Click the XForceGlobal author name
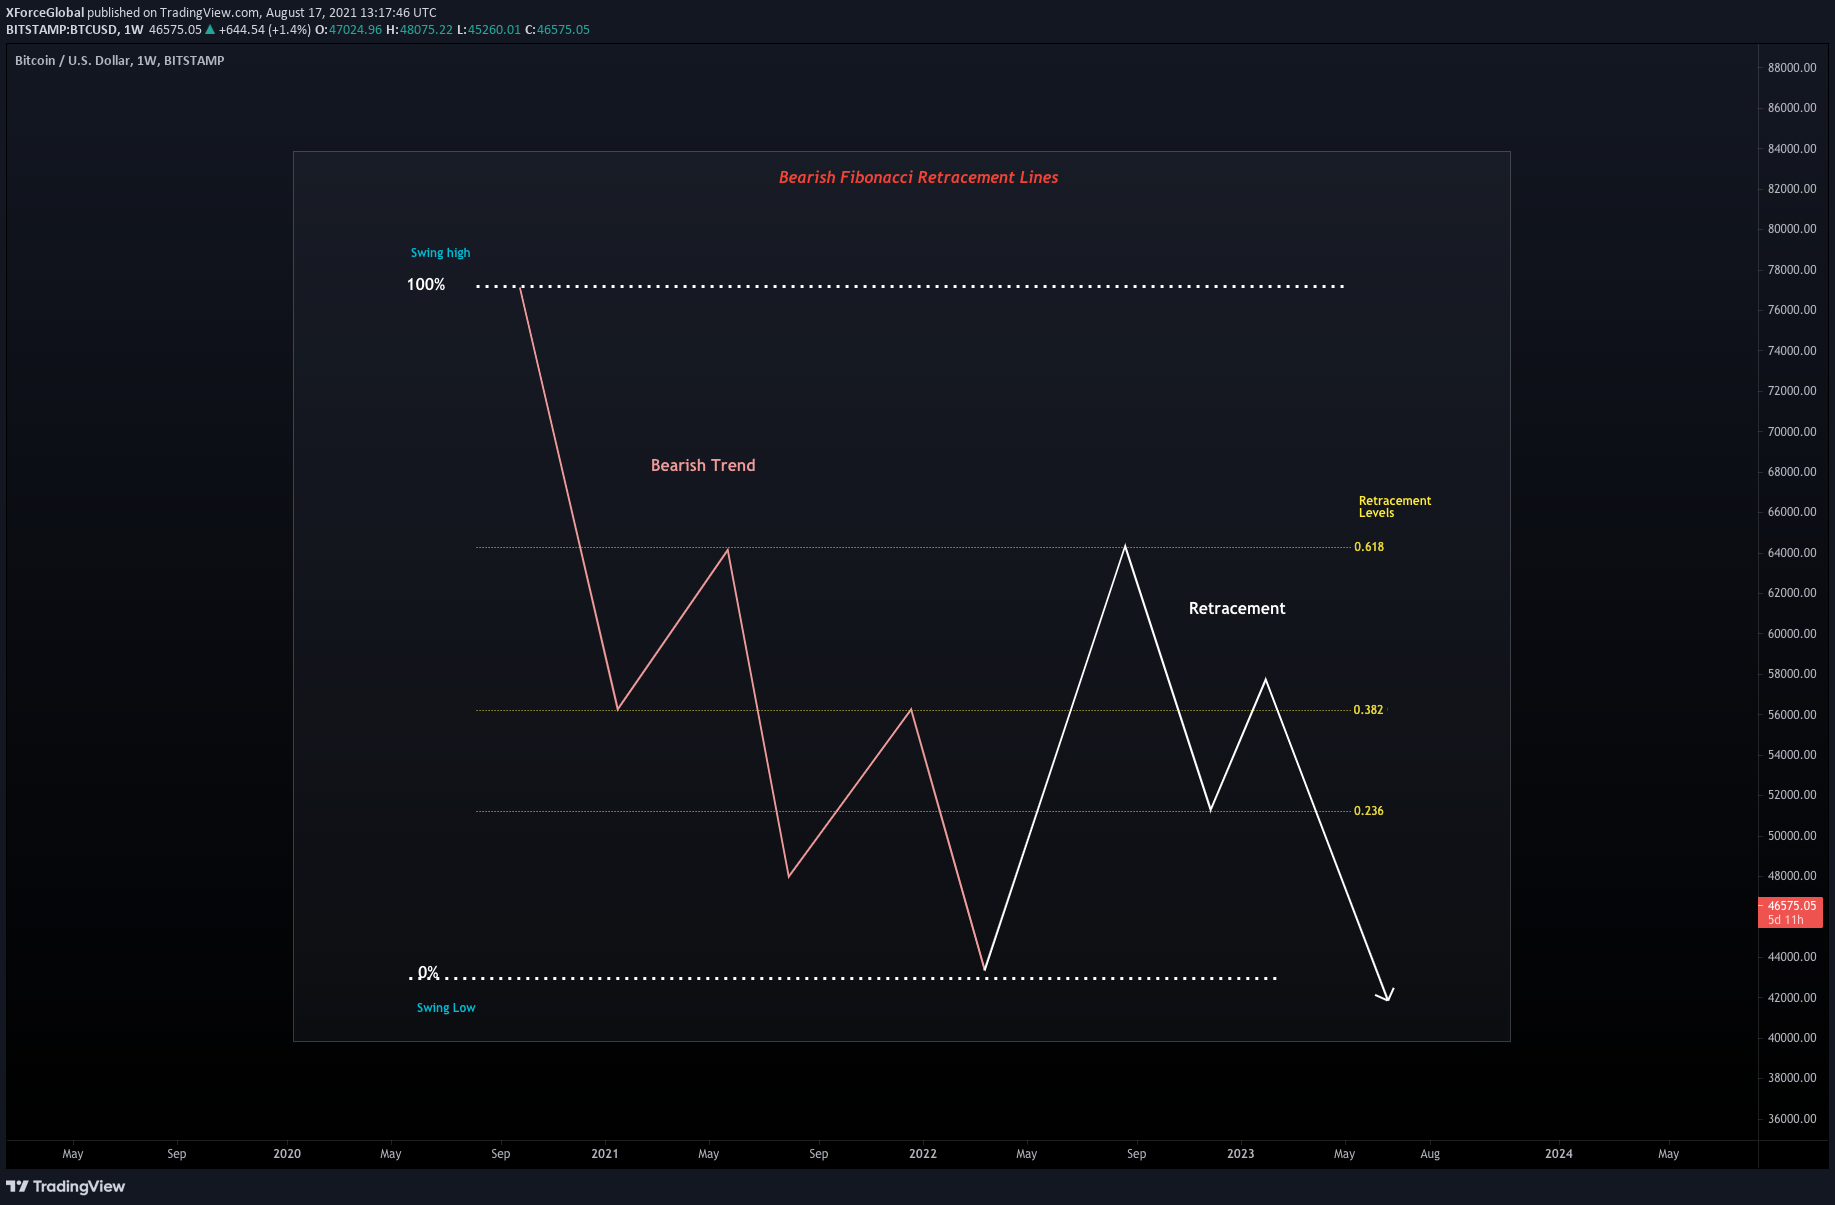This screenshot has height=1205, width=1835. [x=45, y=13]
